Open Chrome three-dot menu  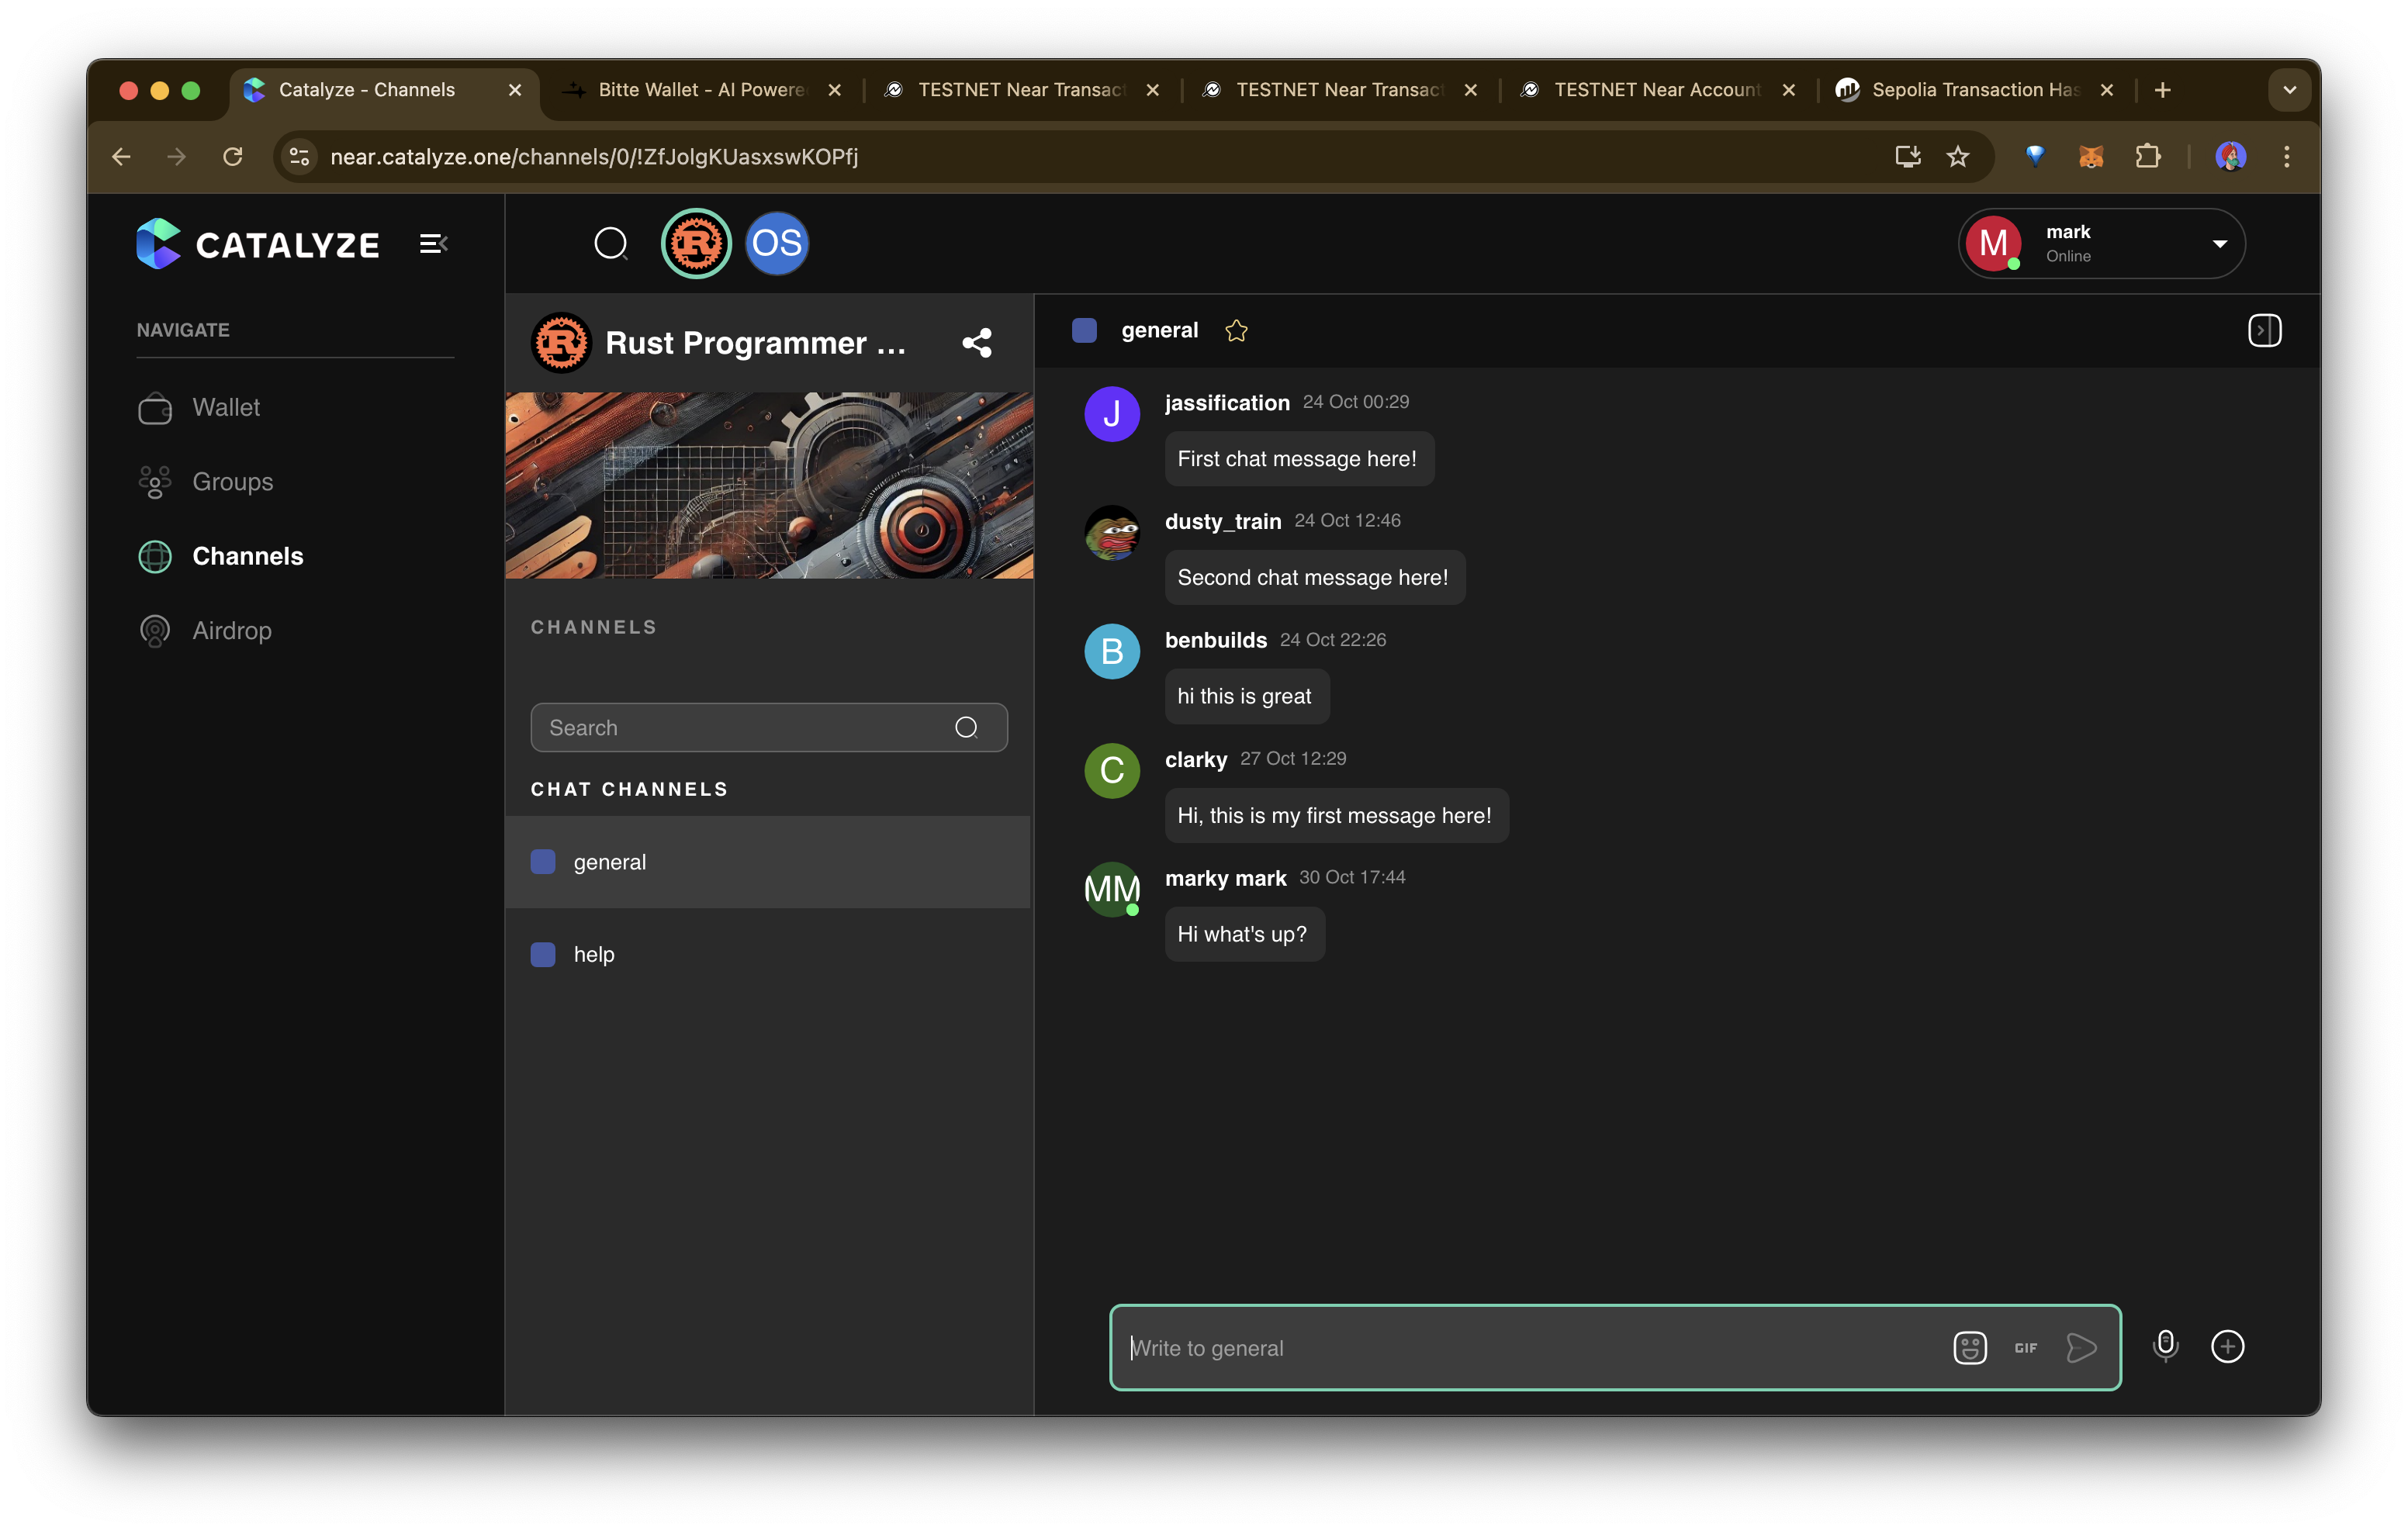[2286, 157]
